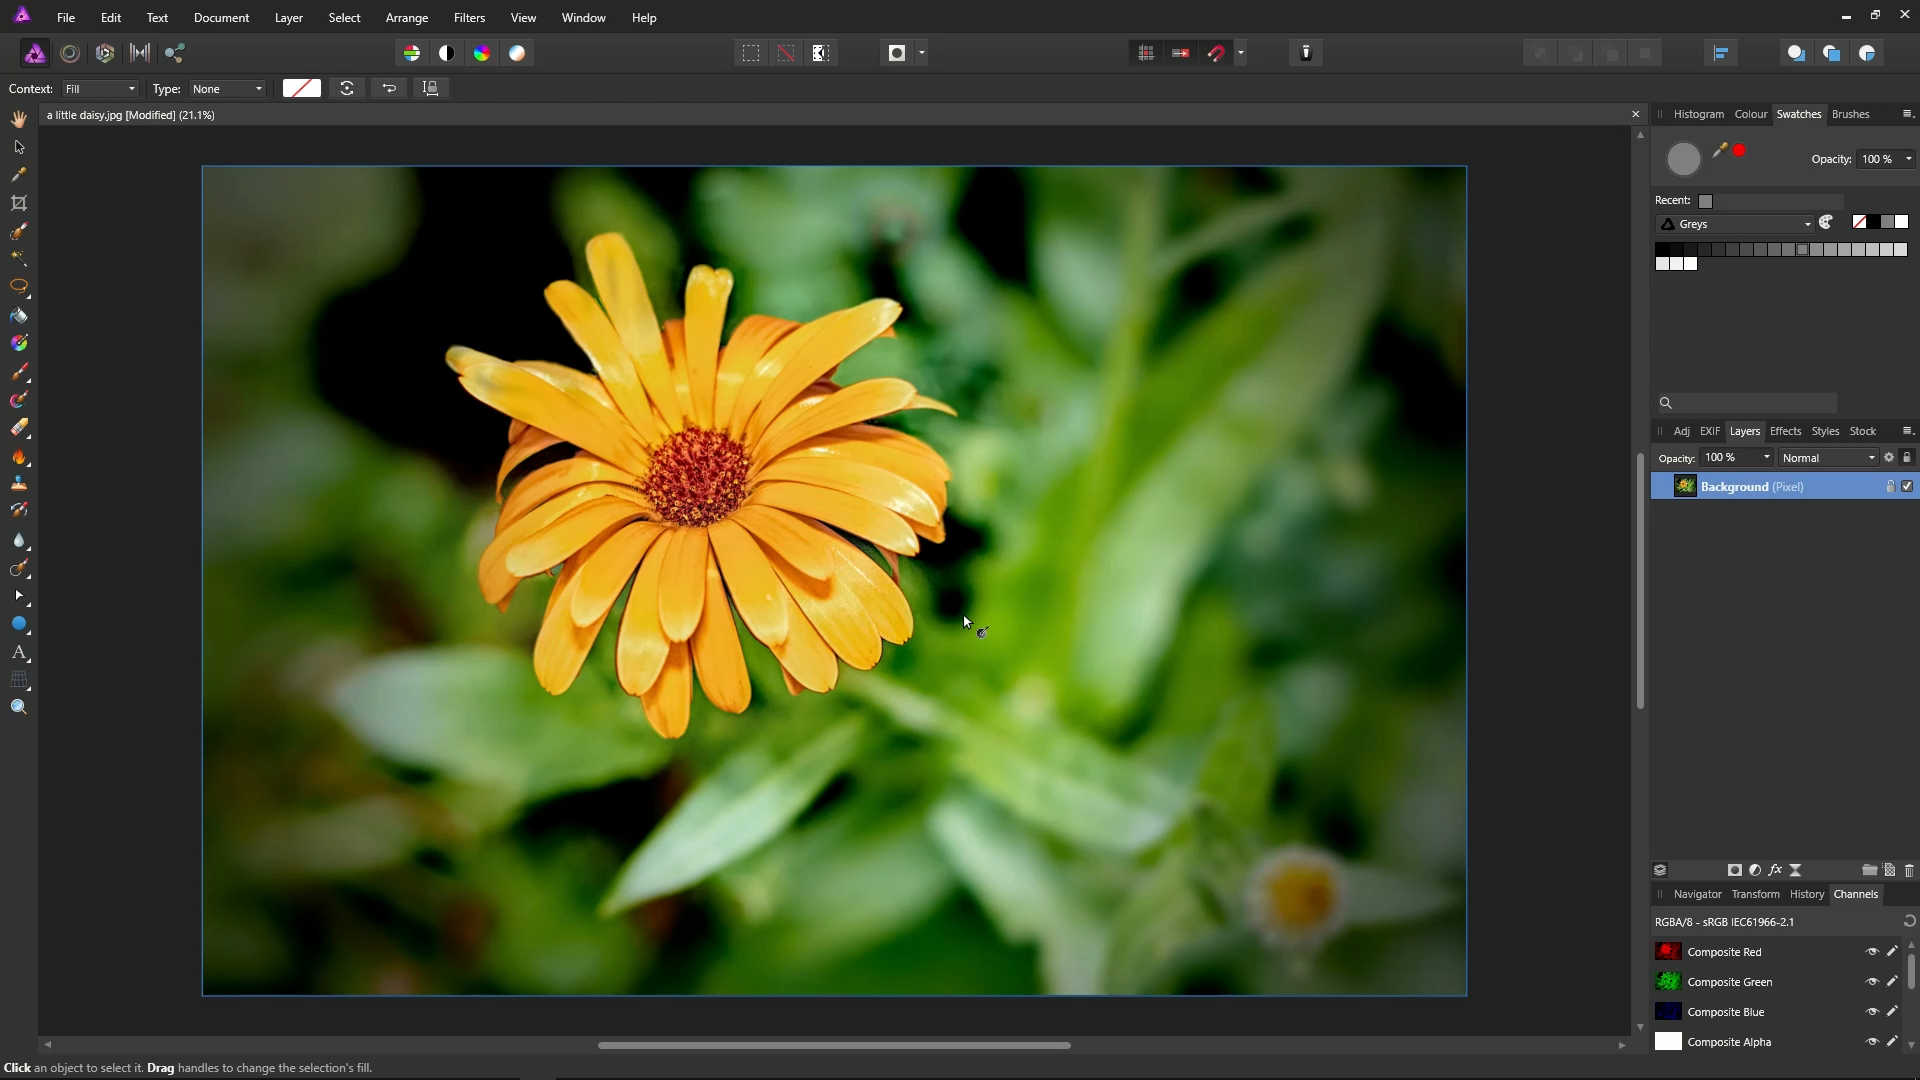Open the Context dropdown showing Fill
The width and height of the screenshot is (1920, 1080).
[x=100, y=89]
